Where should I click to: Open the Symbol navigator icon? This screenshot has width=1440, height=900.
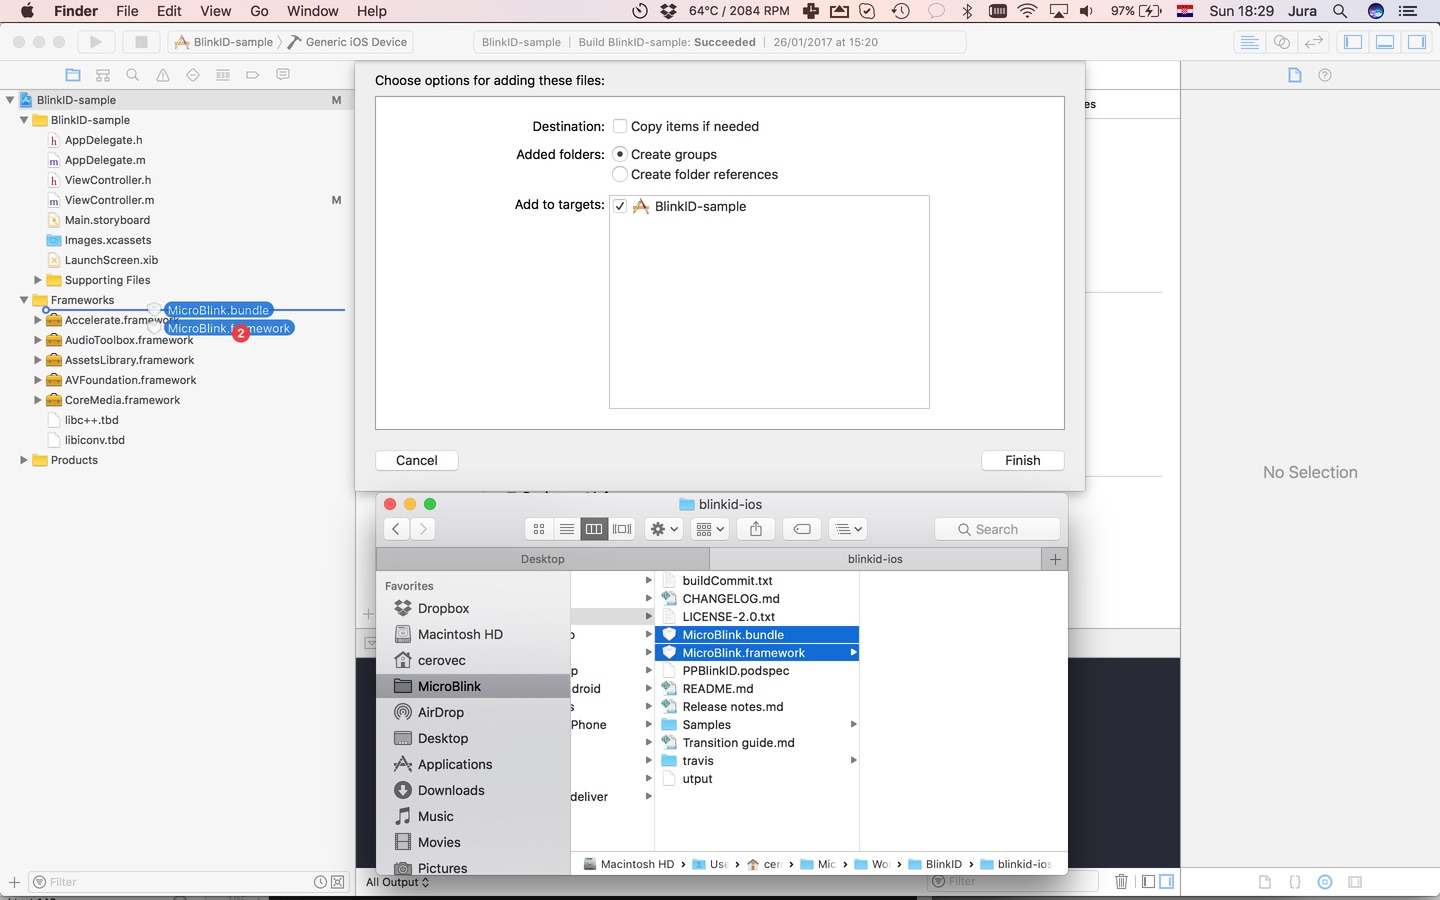coord(103,75)
